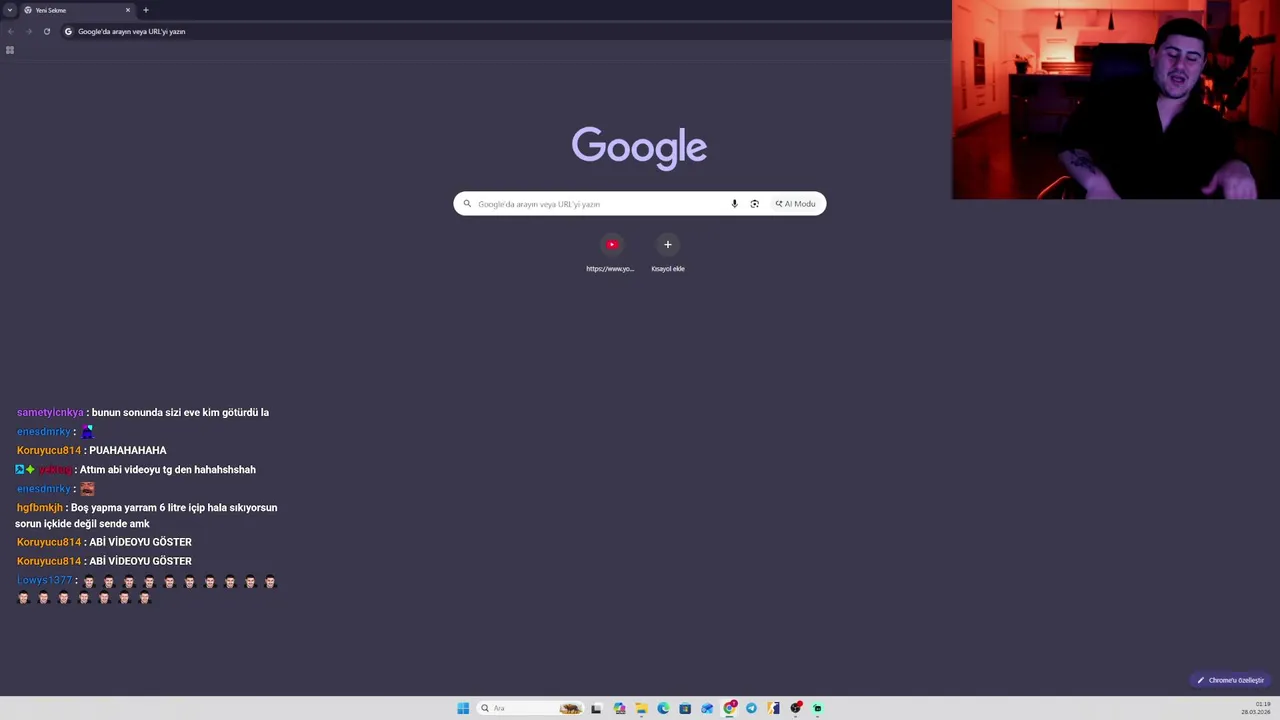
Task: Open a new tab with plus button
Action: (x=146, y=10)
